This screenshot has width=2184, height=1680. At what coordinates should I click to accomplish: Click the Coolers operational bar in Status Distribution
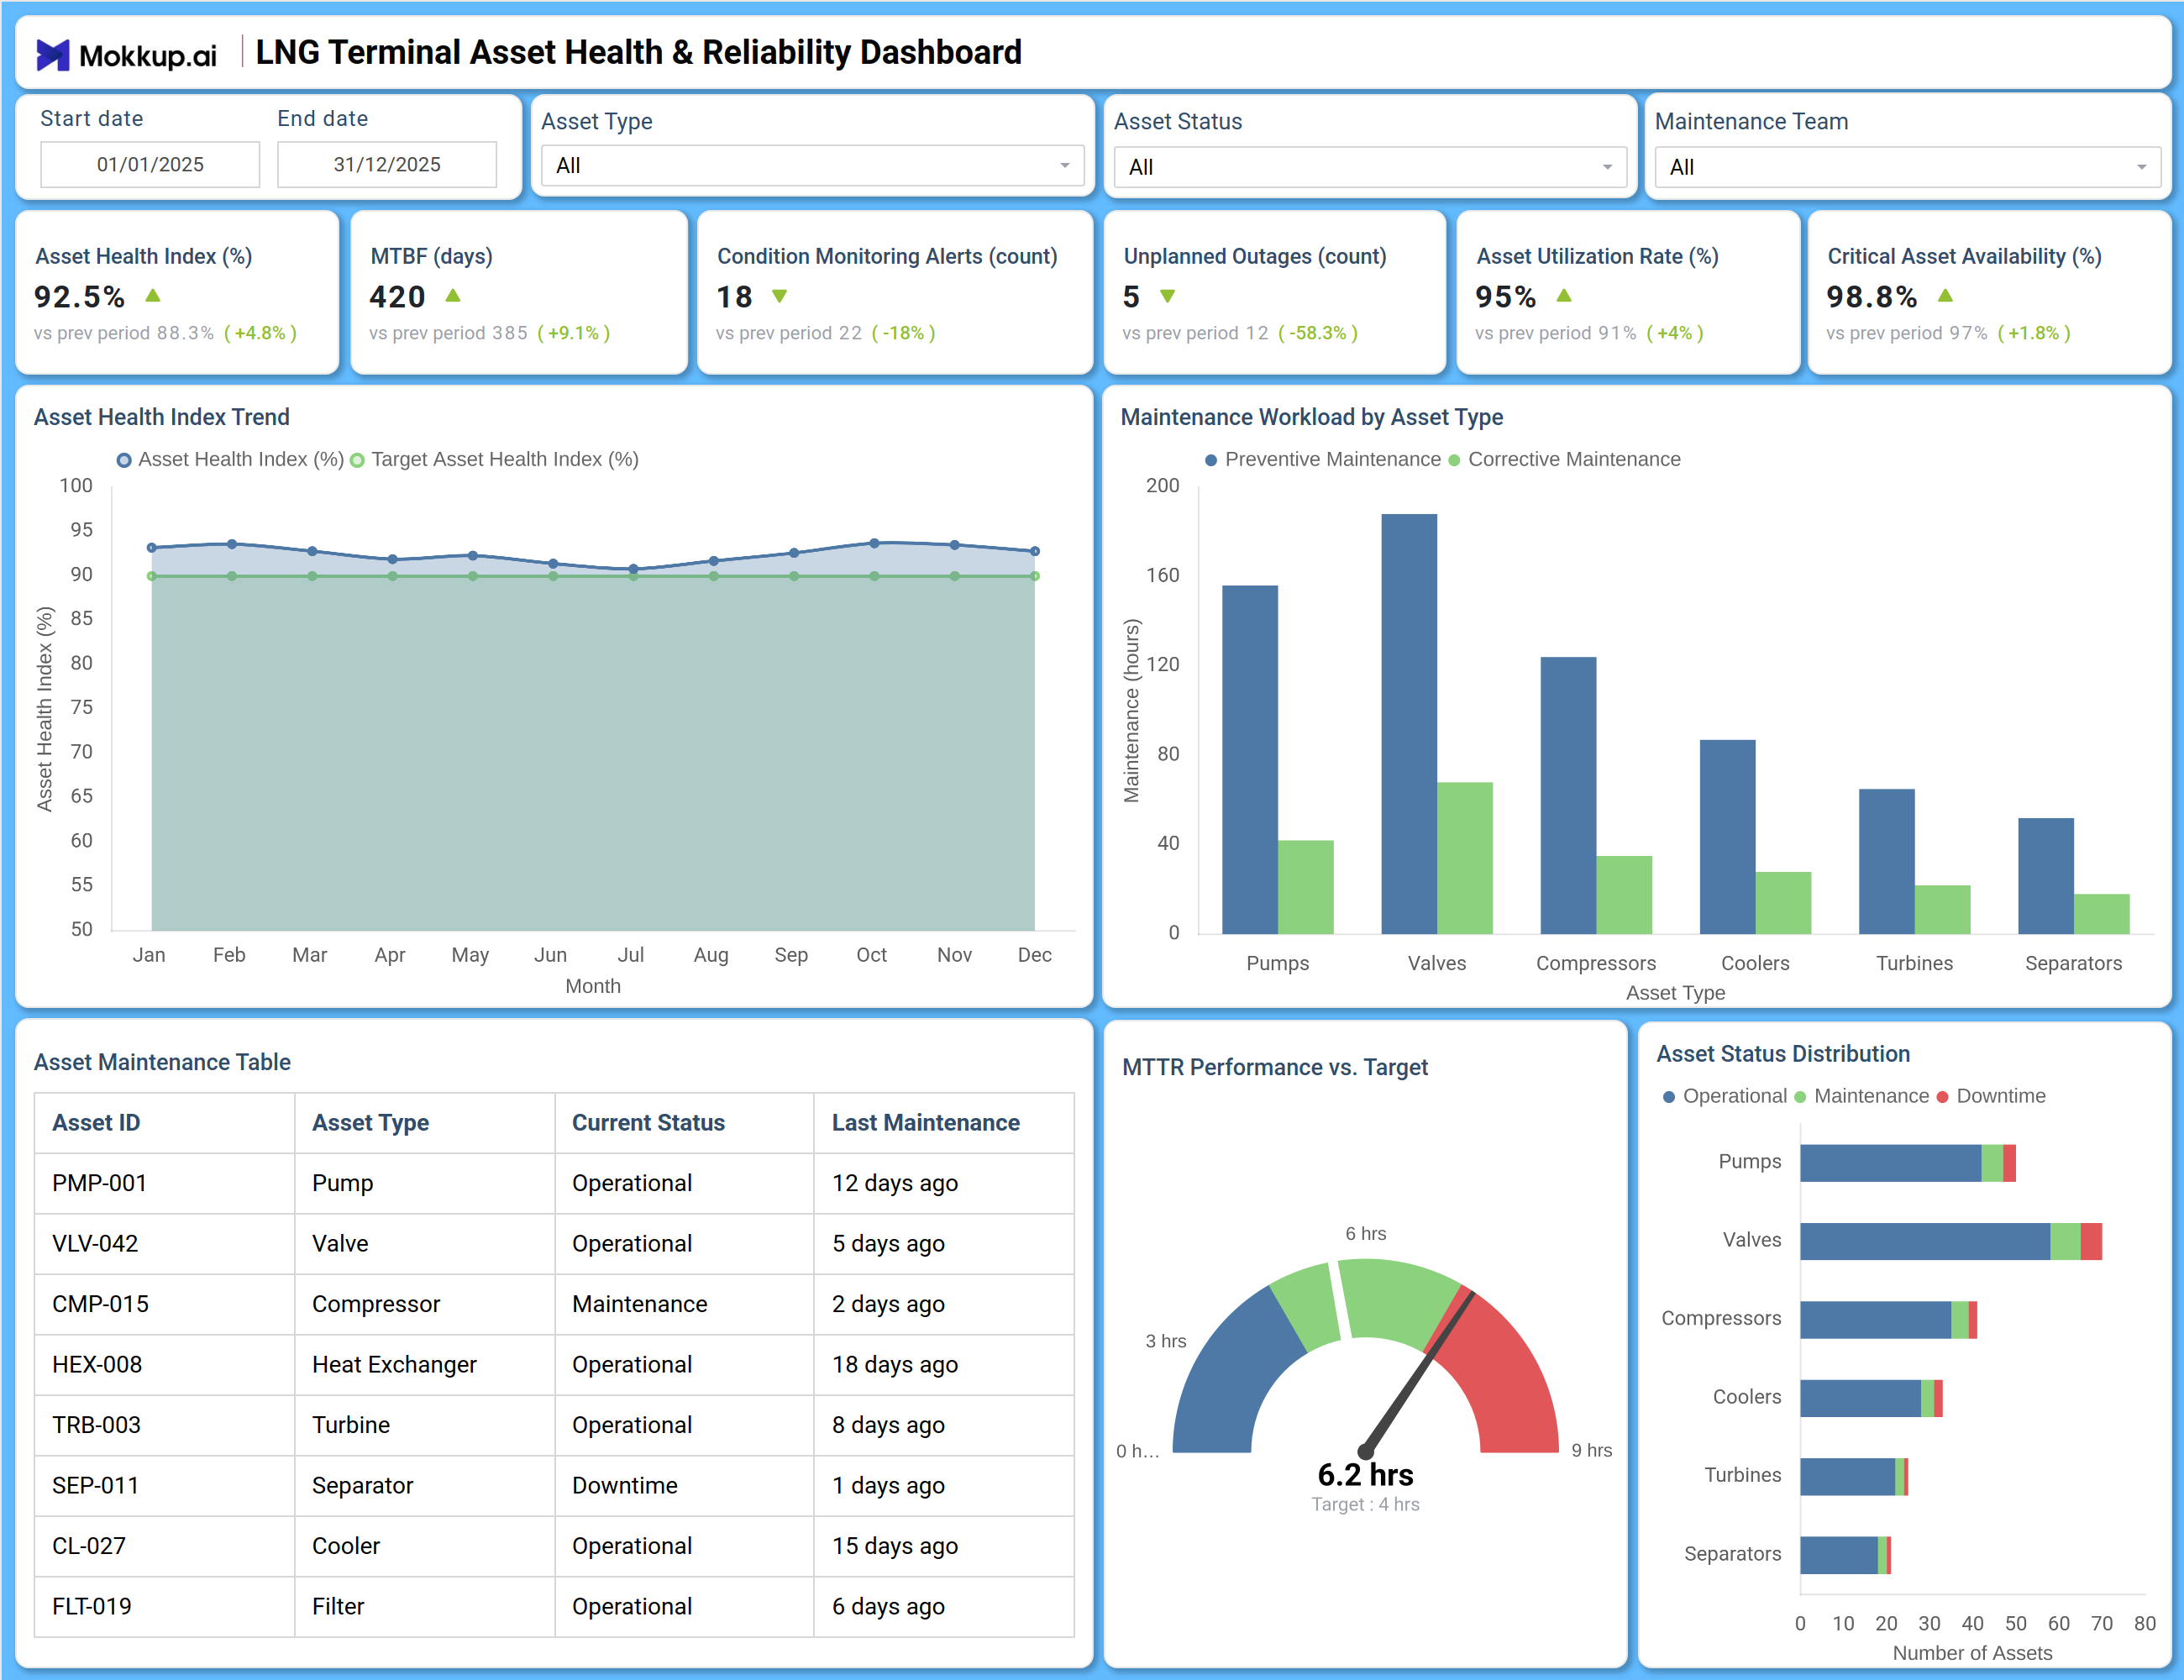pos(1861,1398)
